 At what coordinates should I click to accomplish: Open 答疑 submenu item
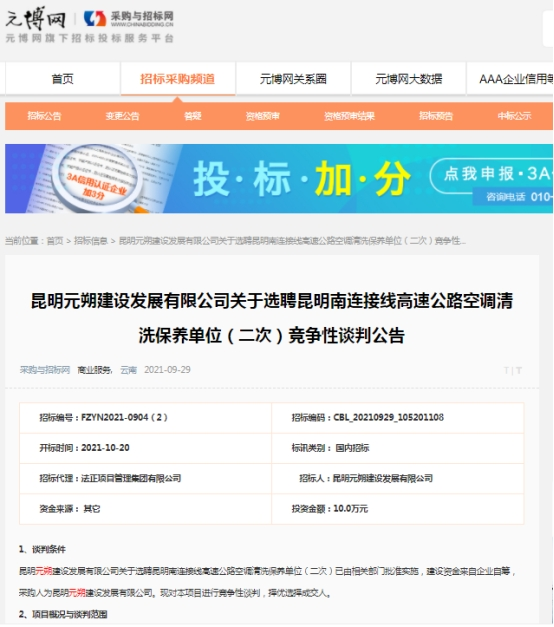192,116
